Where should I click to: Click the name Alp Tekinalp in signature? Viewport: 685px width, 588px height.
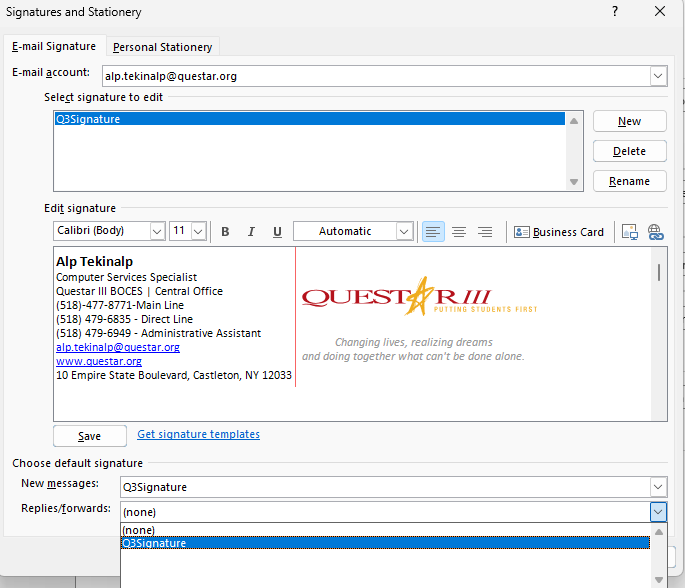click(x=94, y=261)
